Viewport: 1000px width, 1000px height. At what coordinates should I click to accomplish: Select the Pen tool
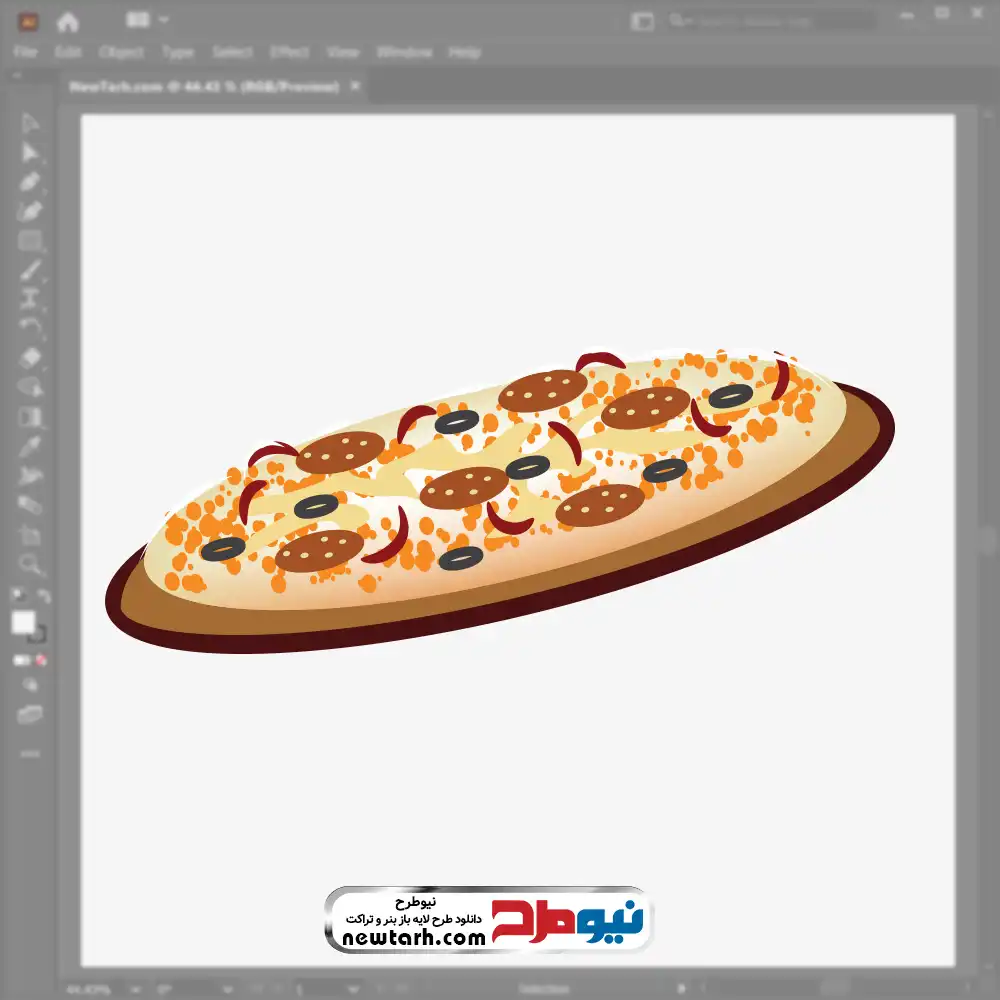[x=30, y=182]
